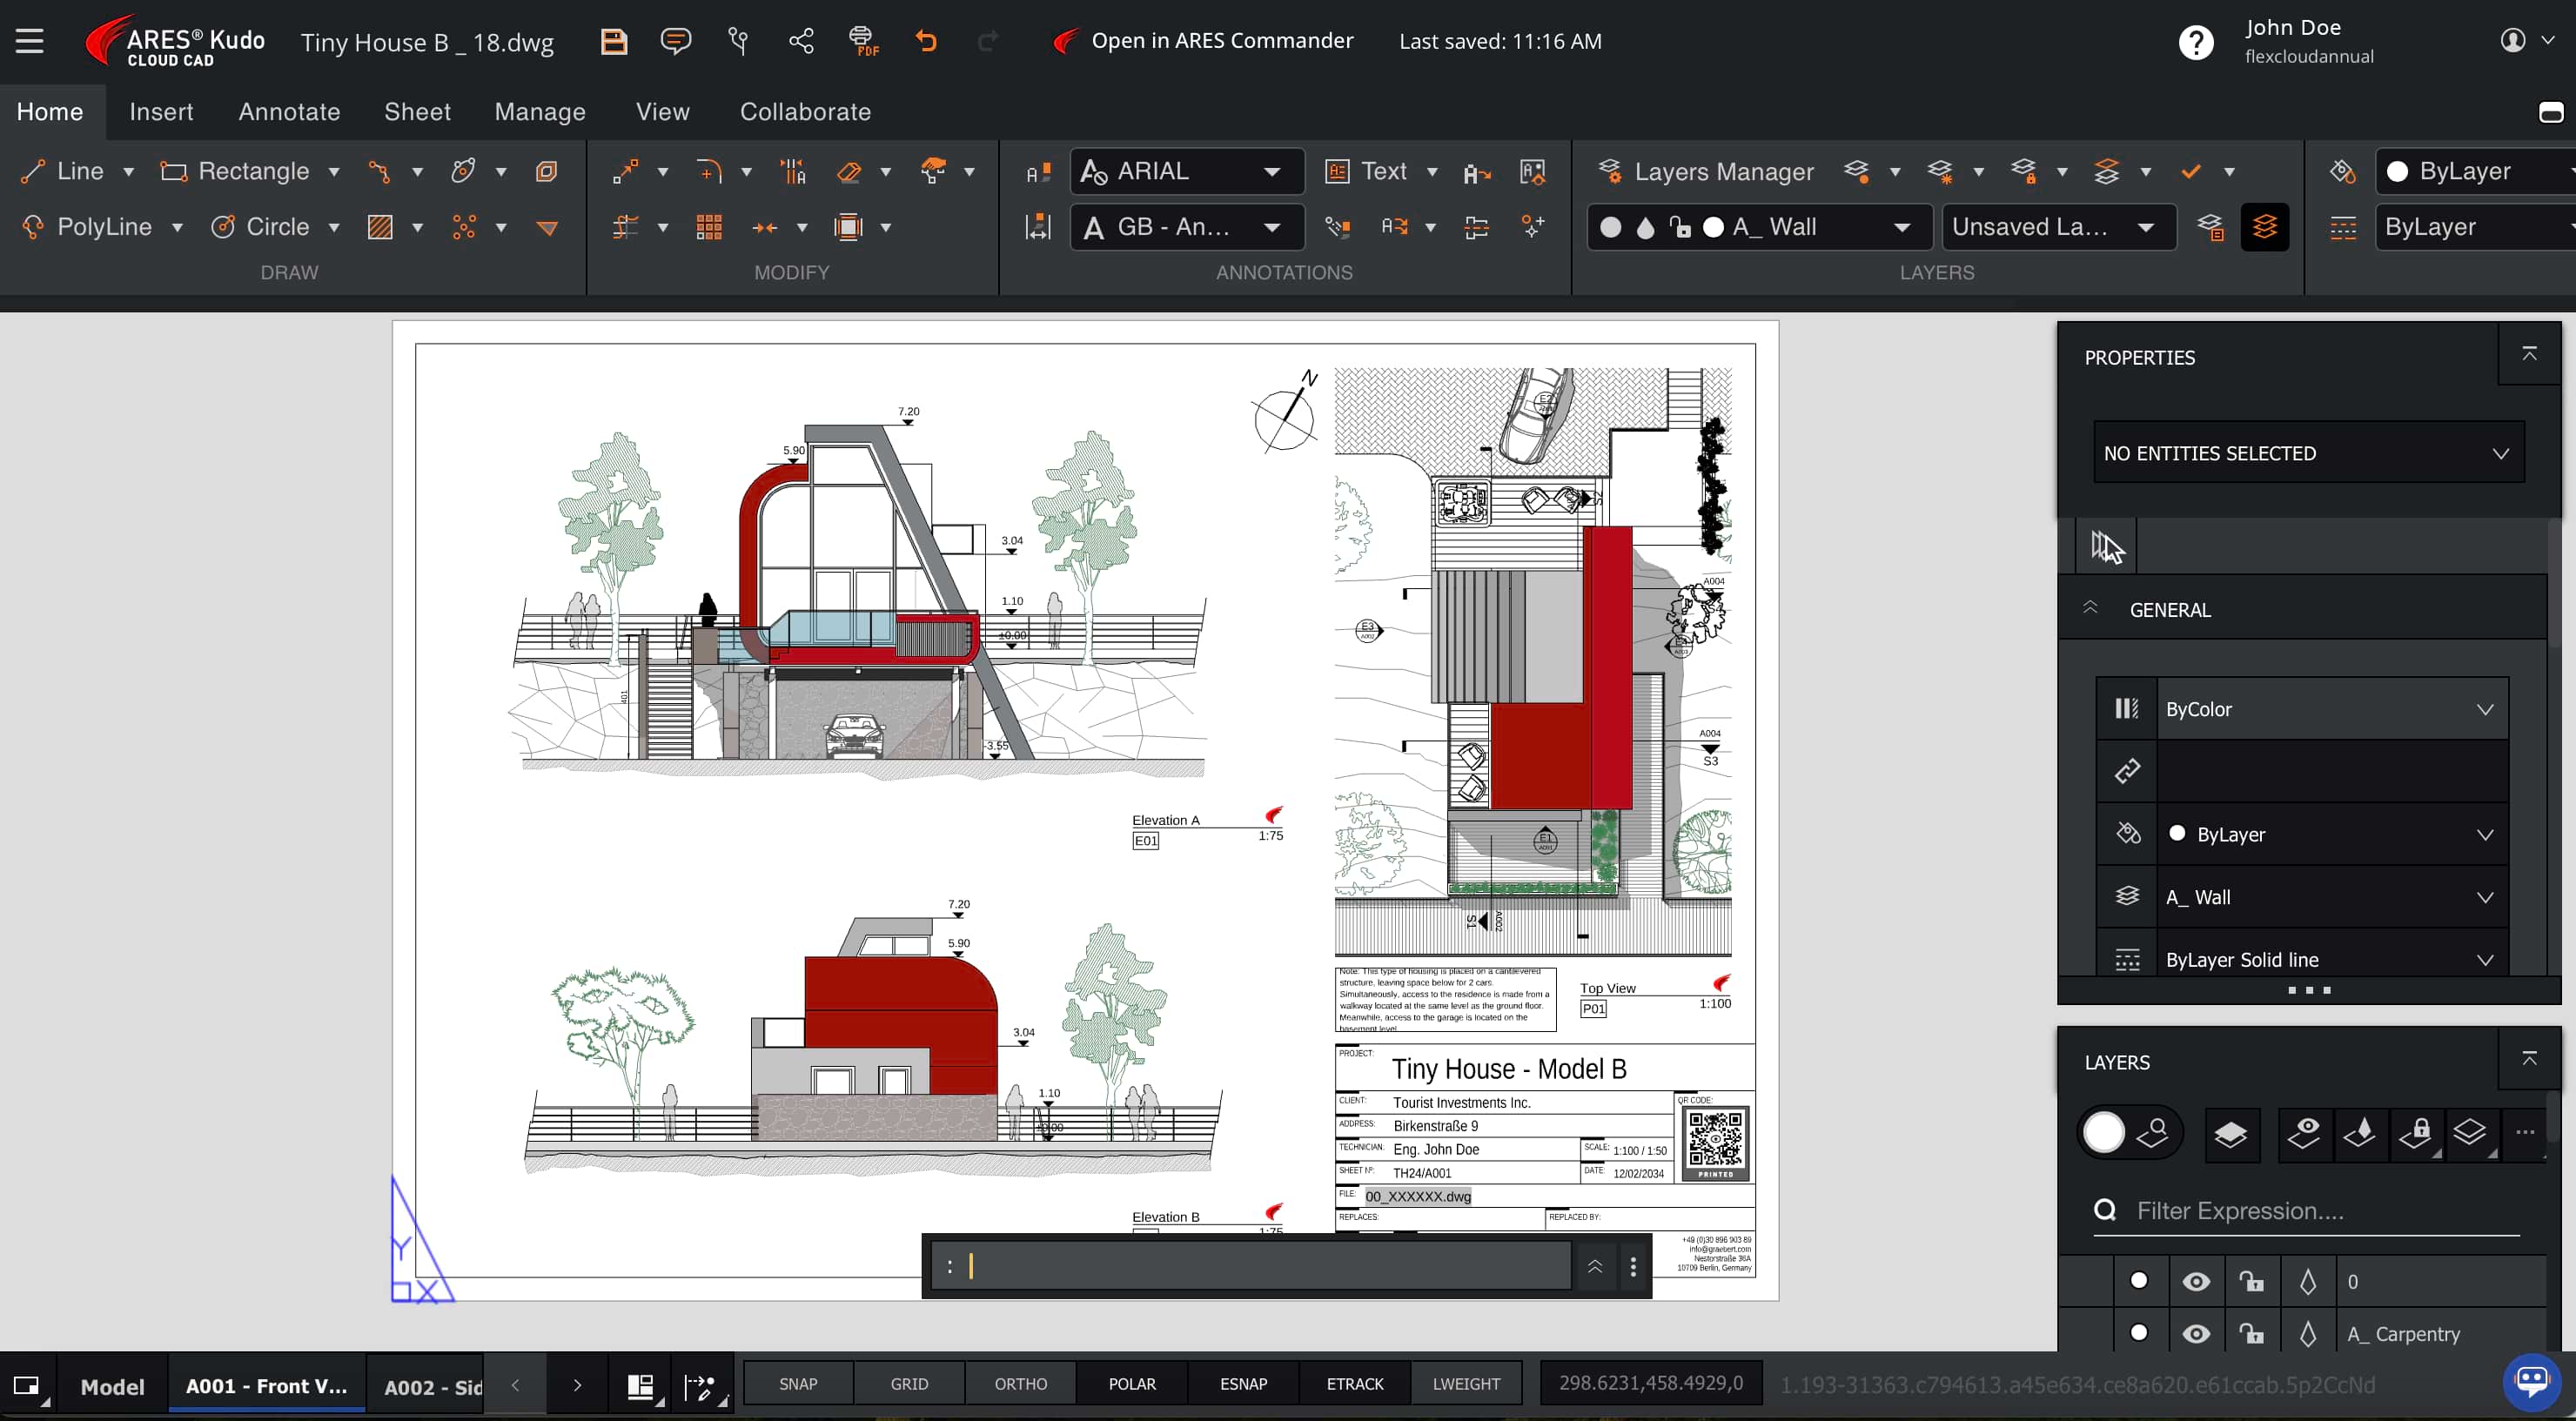Enable SNAP in the status bar
The height and width of the screenshot is (1421, 2576).
tap(798, 1384)
